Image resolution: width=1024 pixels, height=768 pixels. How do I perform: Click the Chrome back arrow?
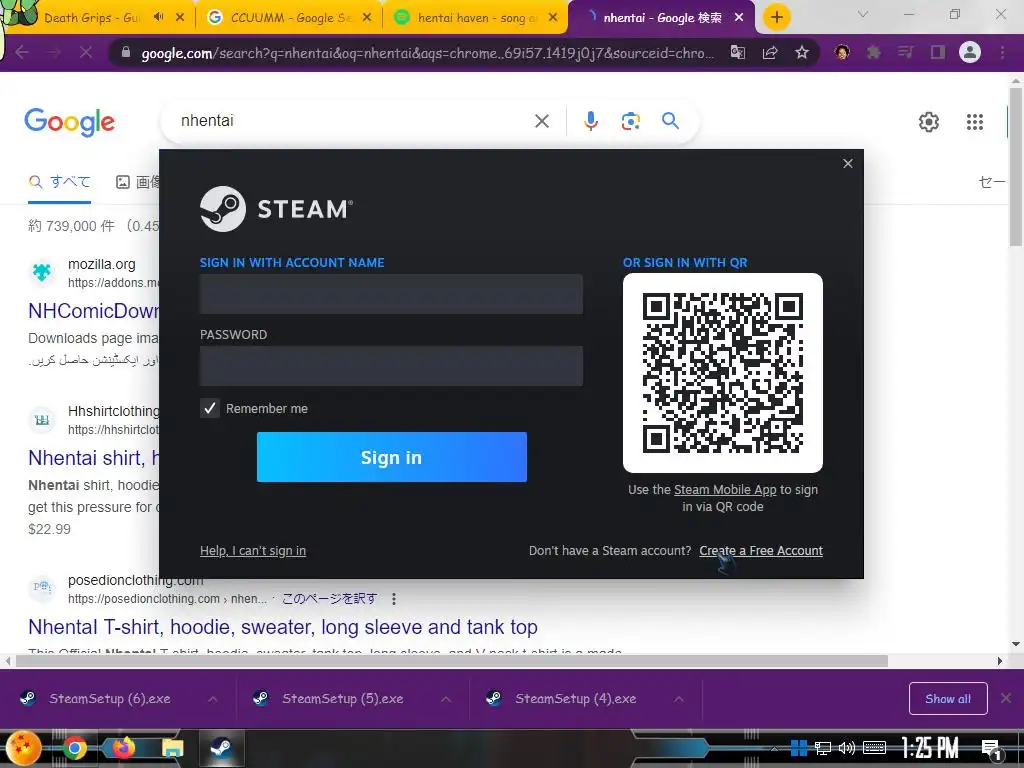[x=22, y=52]
